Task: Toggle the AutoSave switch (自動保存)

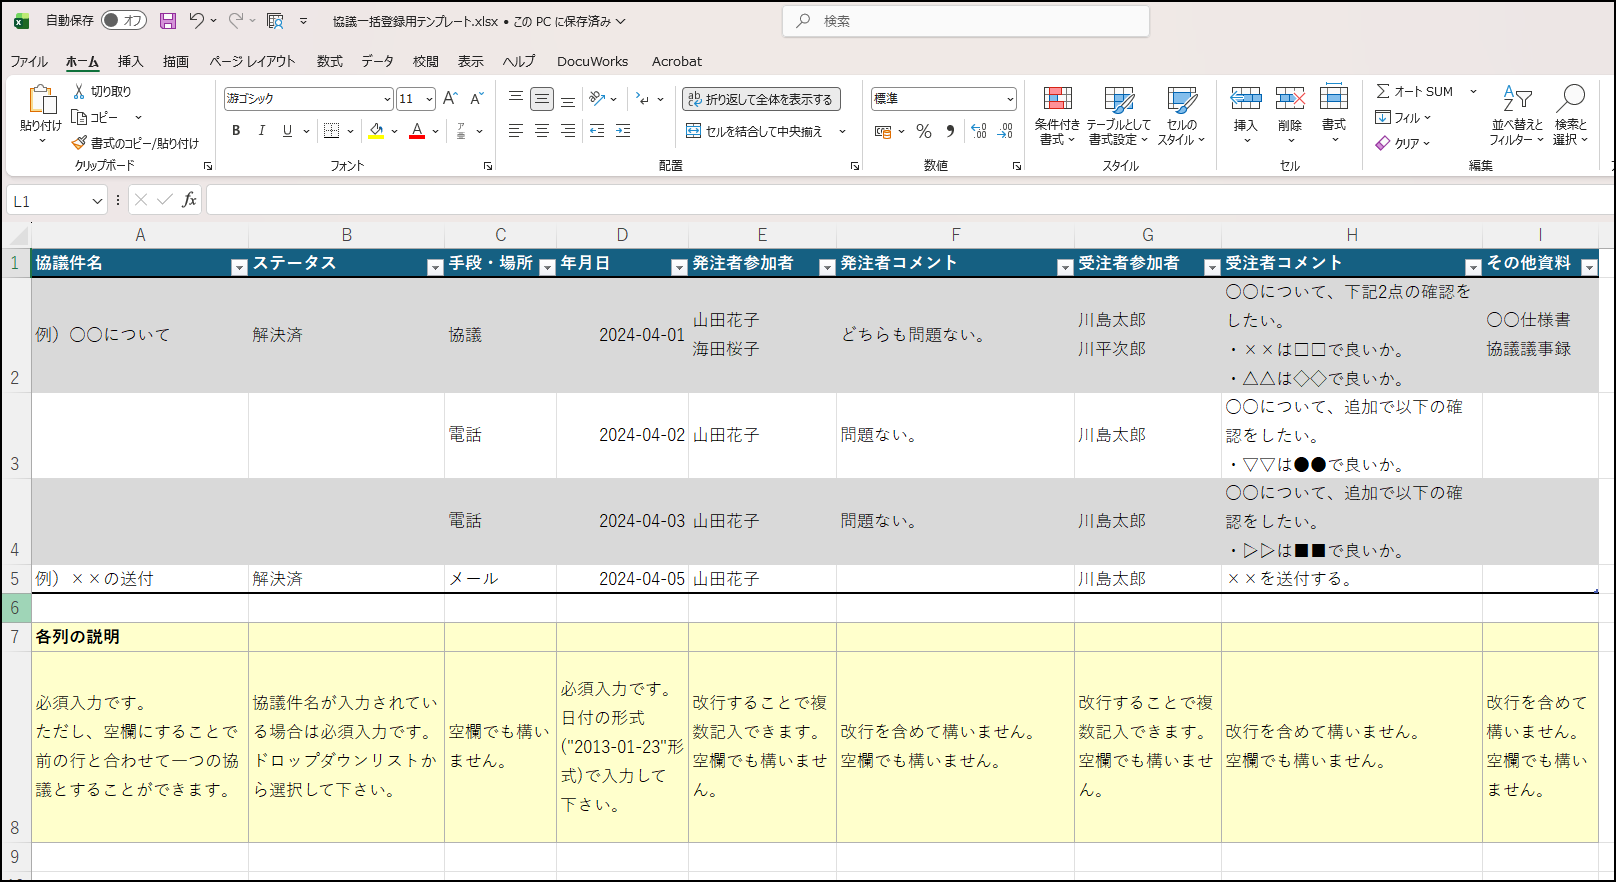Action: tap(124, 21)
